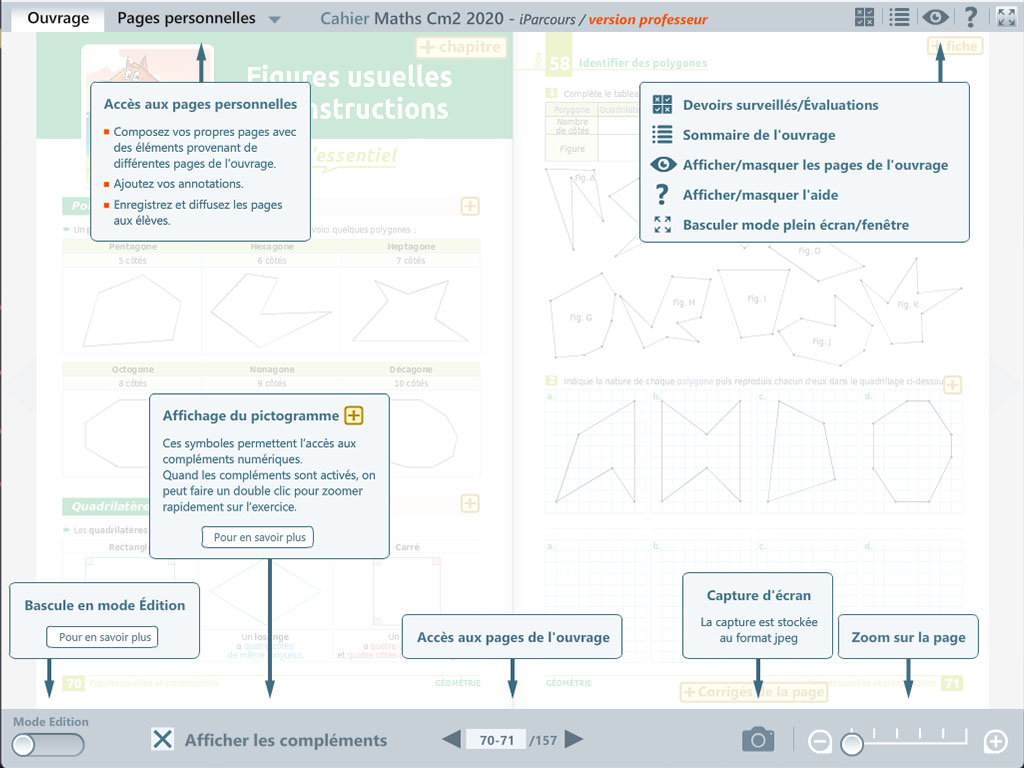Switch to full screen mode icon
The width and height of the screenshot is (1024, 768).
pos(1006,17)
